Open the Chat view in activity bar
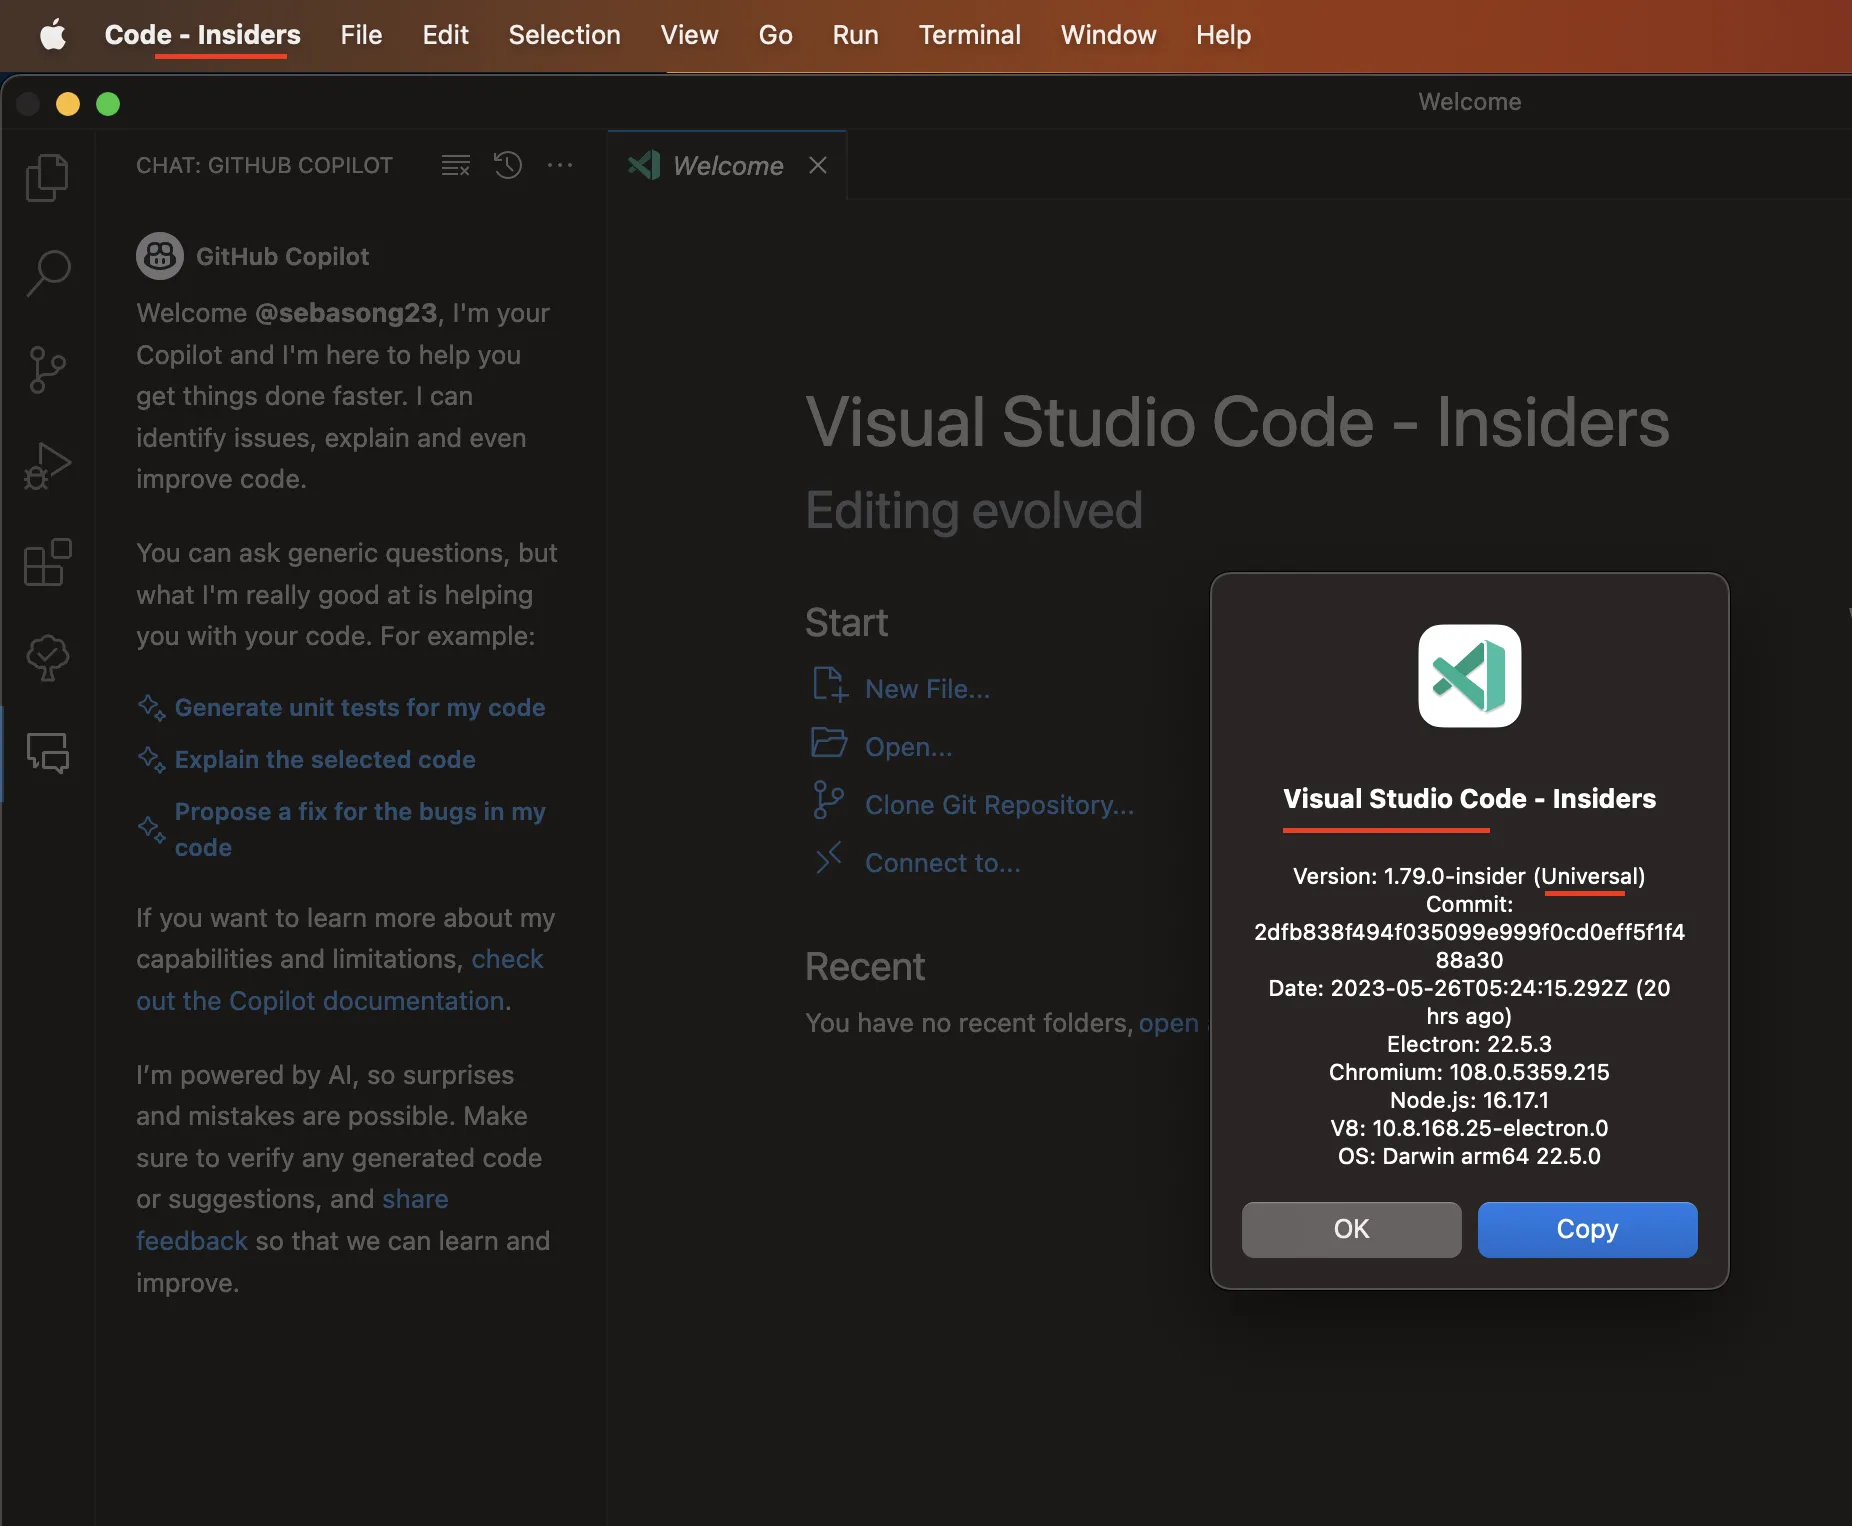Screen dimensions: 1852x1526 coord(47,753)
